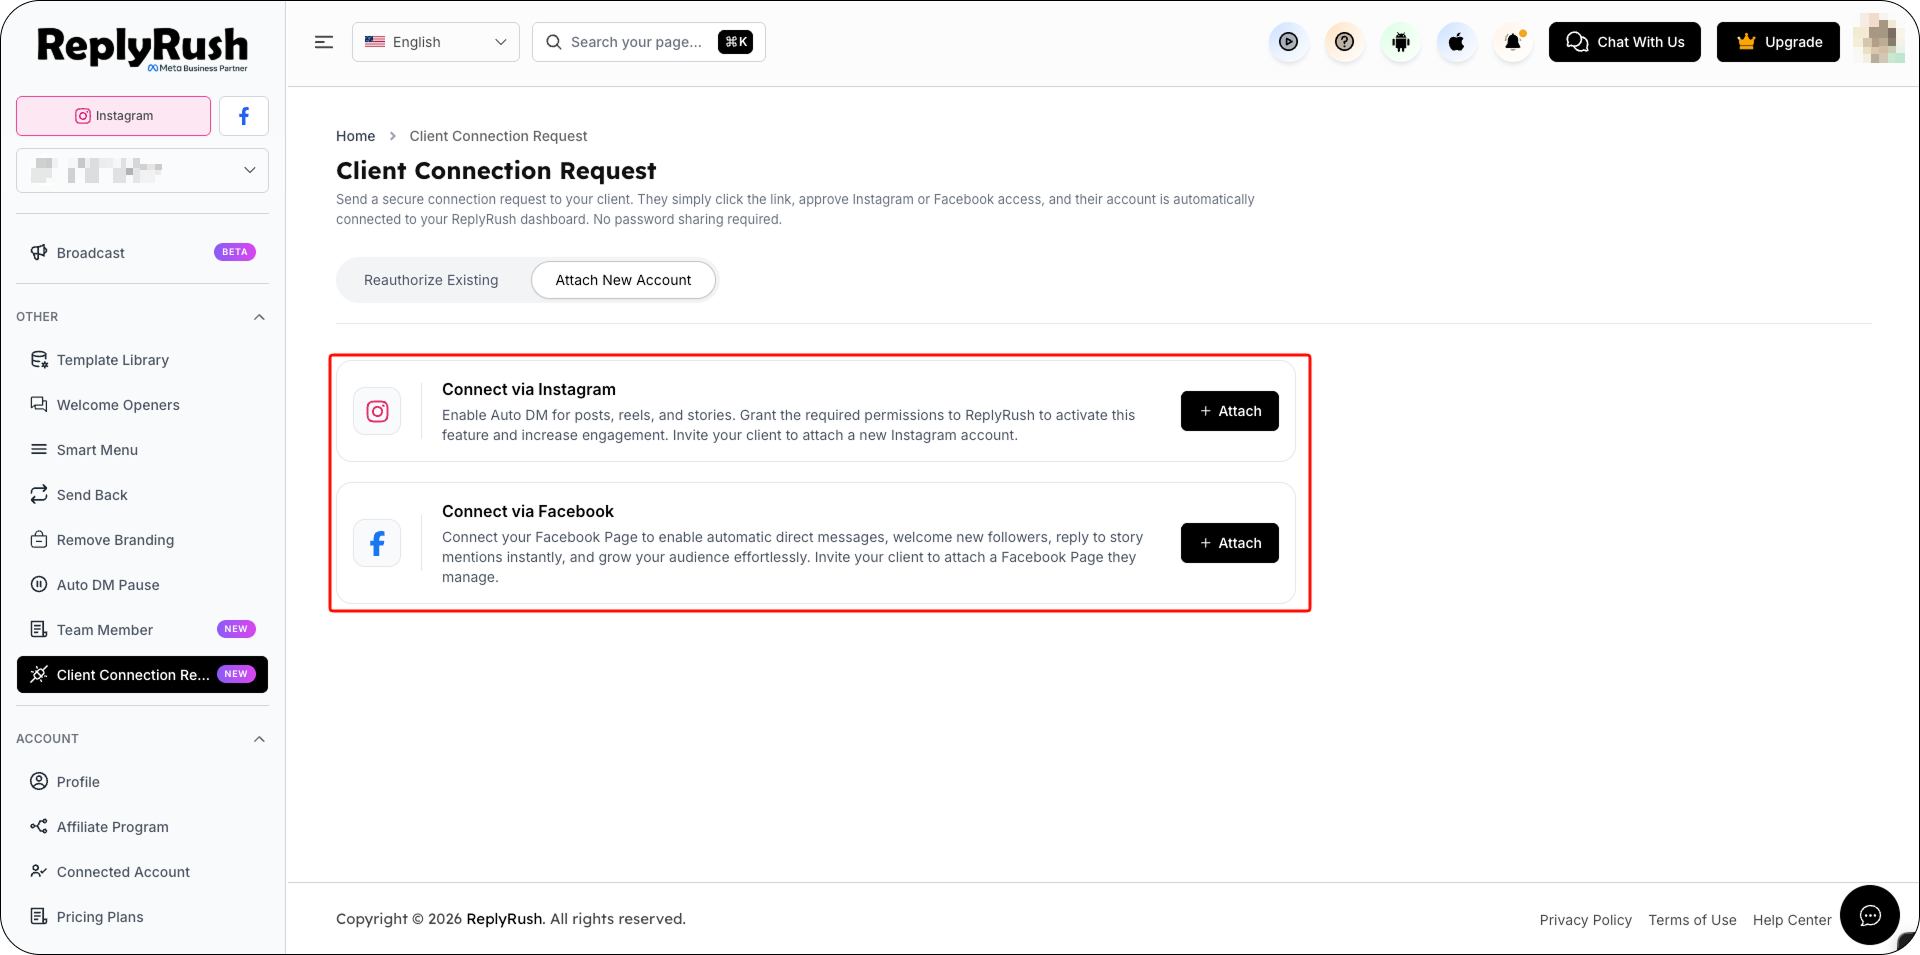Select the Instagram platform toggle

[x=114, y=116]
